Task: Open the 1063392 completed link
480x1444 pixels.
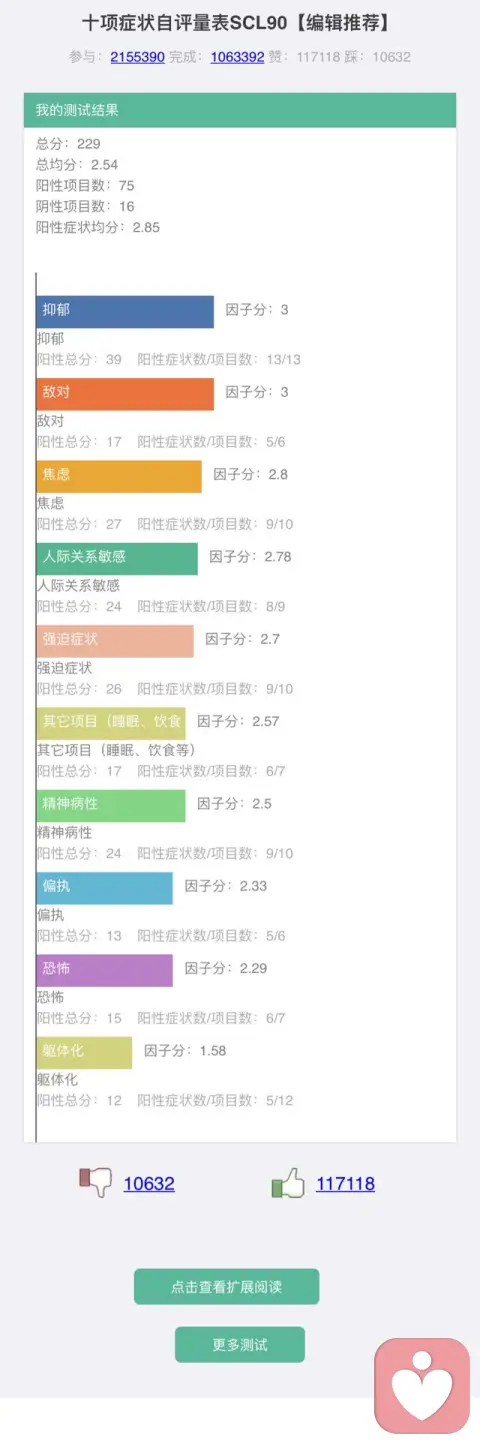Action: [237, 57]
